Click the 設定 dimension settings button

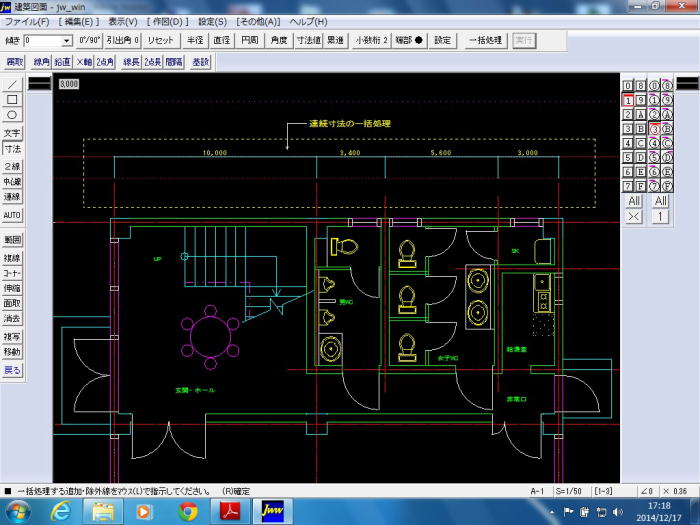point(442,41)
